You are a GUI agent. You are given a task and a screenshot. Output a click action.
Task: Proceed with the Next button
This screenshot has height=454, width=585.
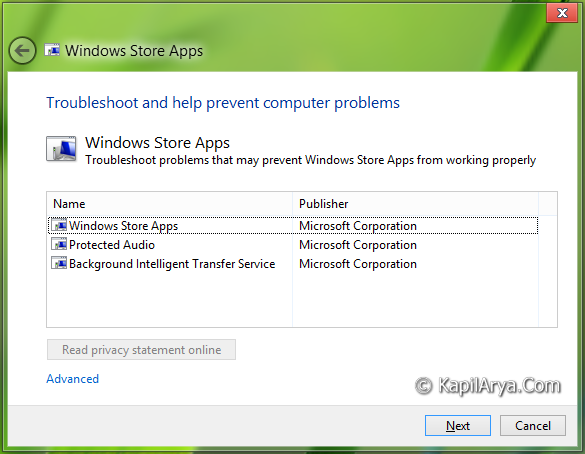[x=458, y=425]
